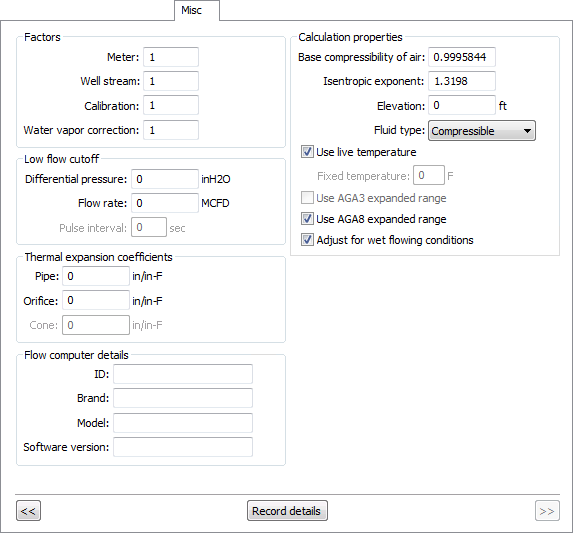Click the Factors group title
Screen dimensions: 573x533
click(42, 37)
